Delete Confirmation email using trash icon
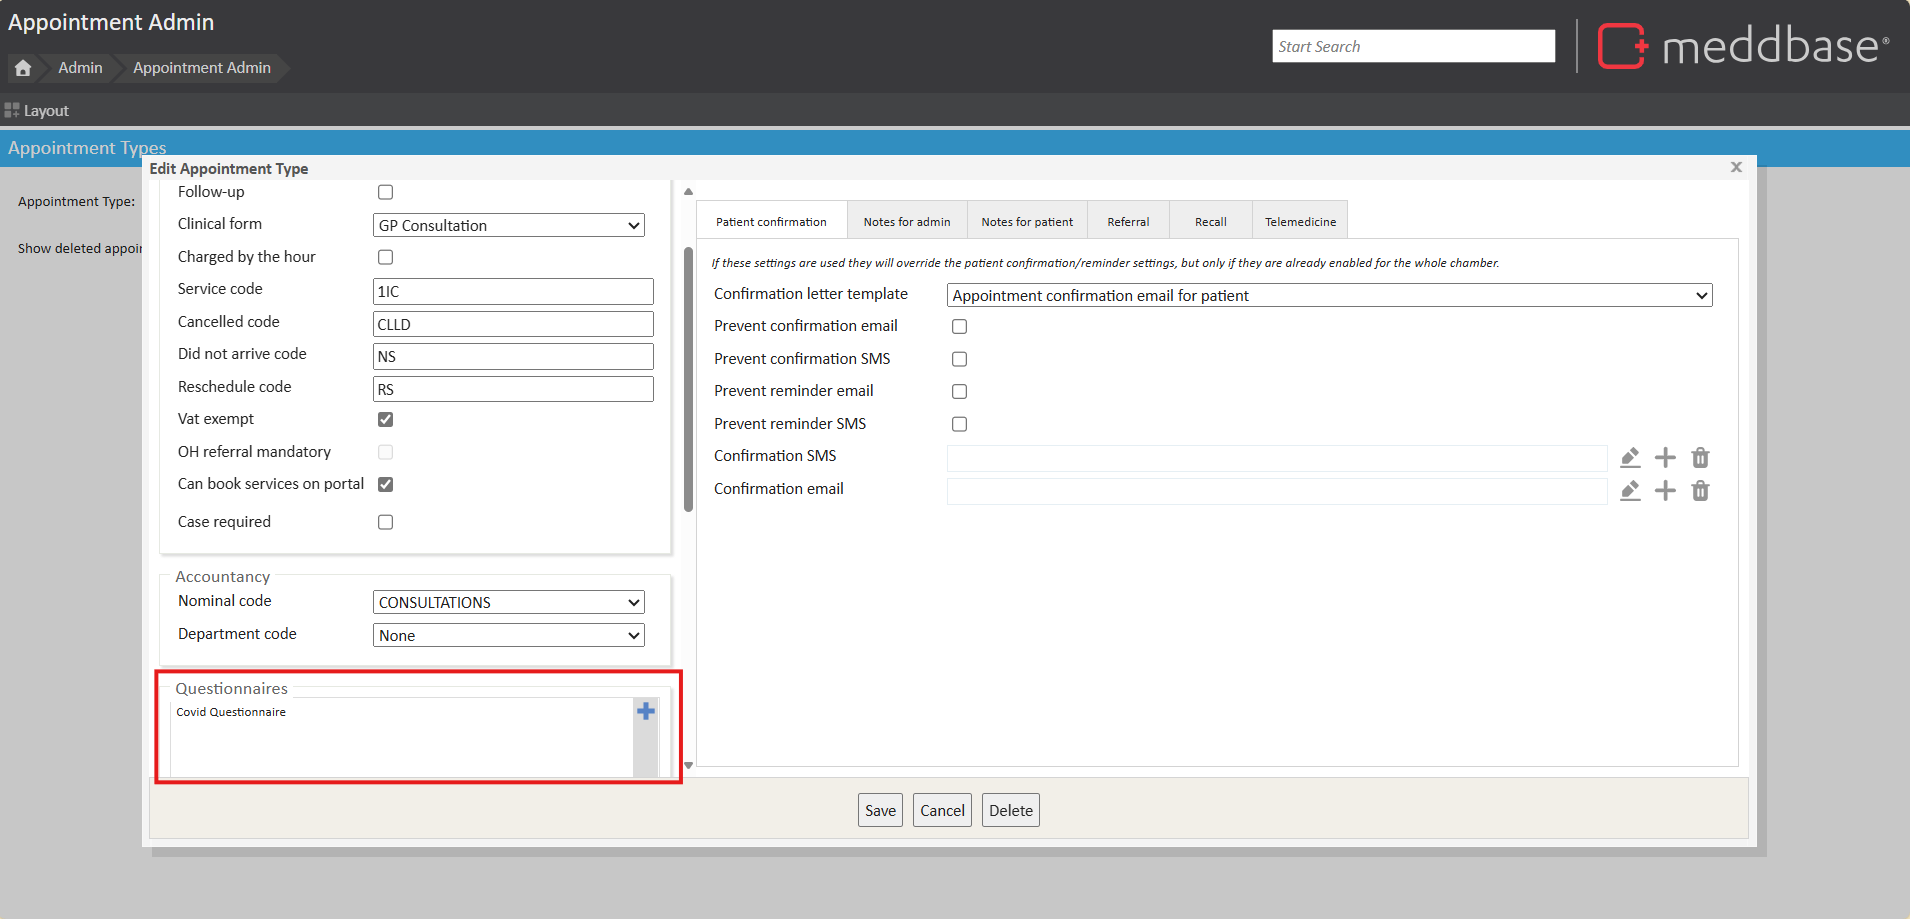The image size is (1910, 919). [1700, 491]
